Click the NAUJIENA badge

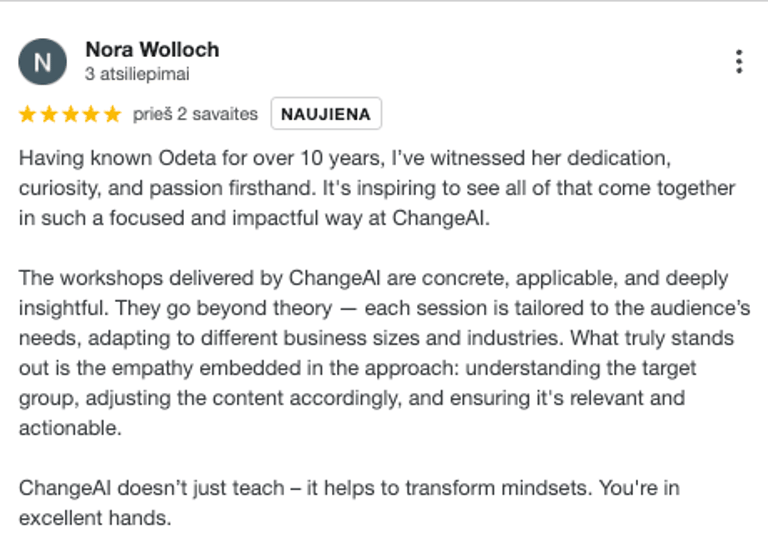tap(326, 114)
